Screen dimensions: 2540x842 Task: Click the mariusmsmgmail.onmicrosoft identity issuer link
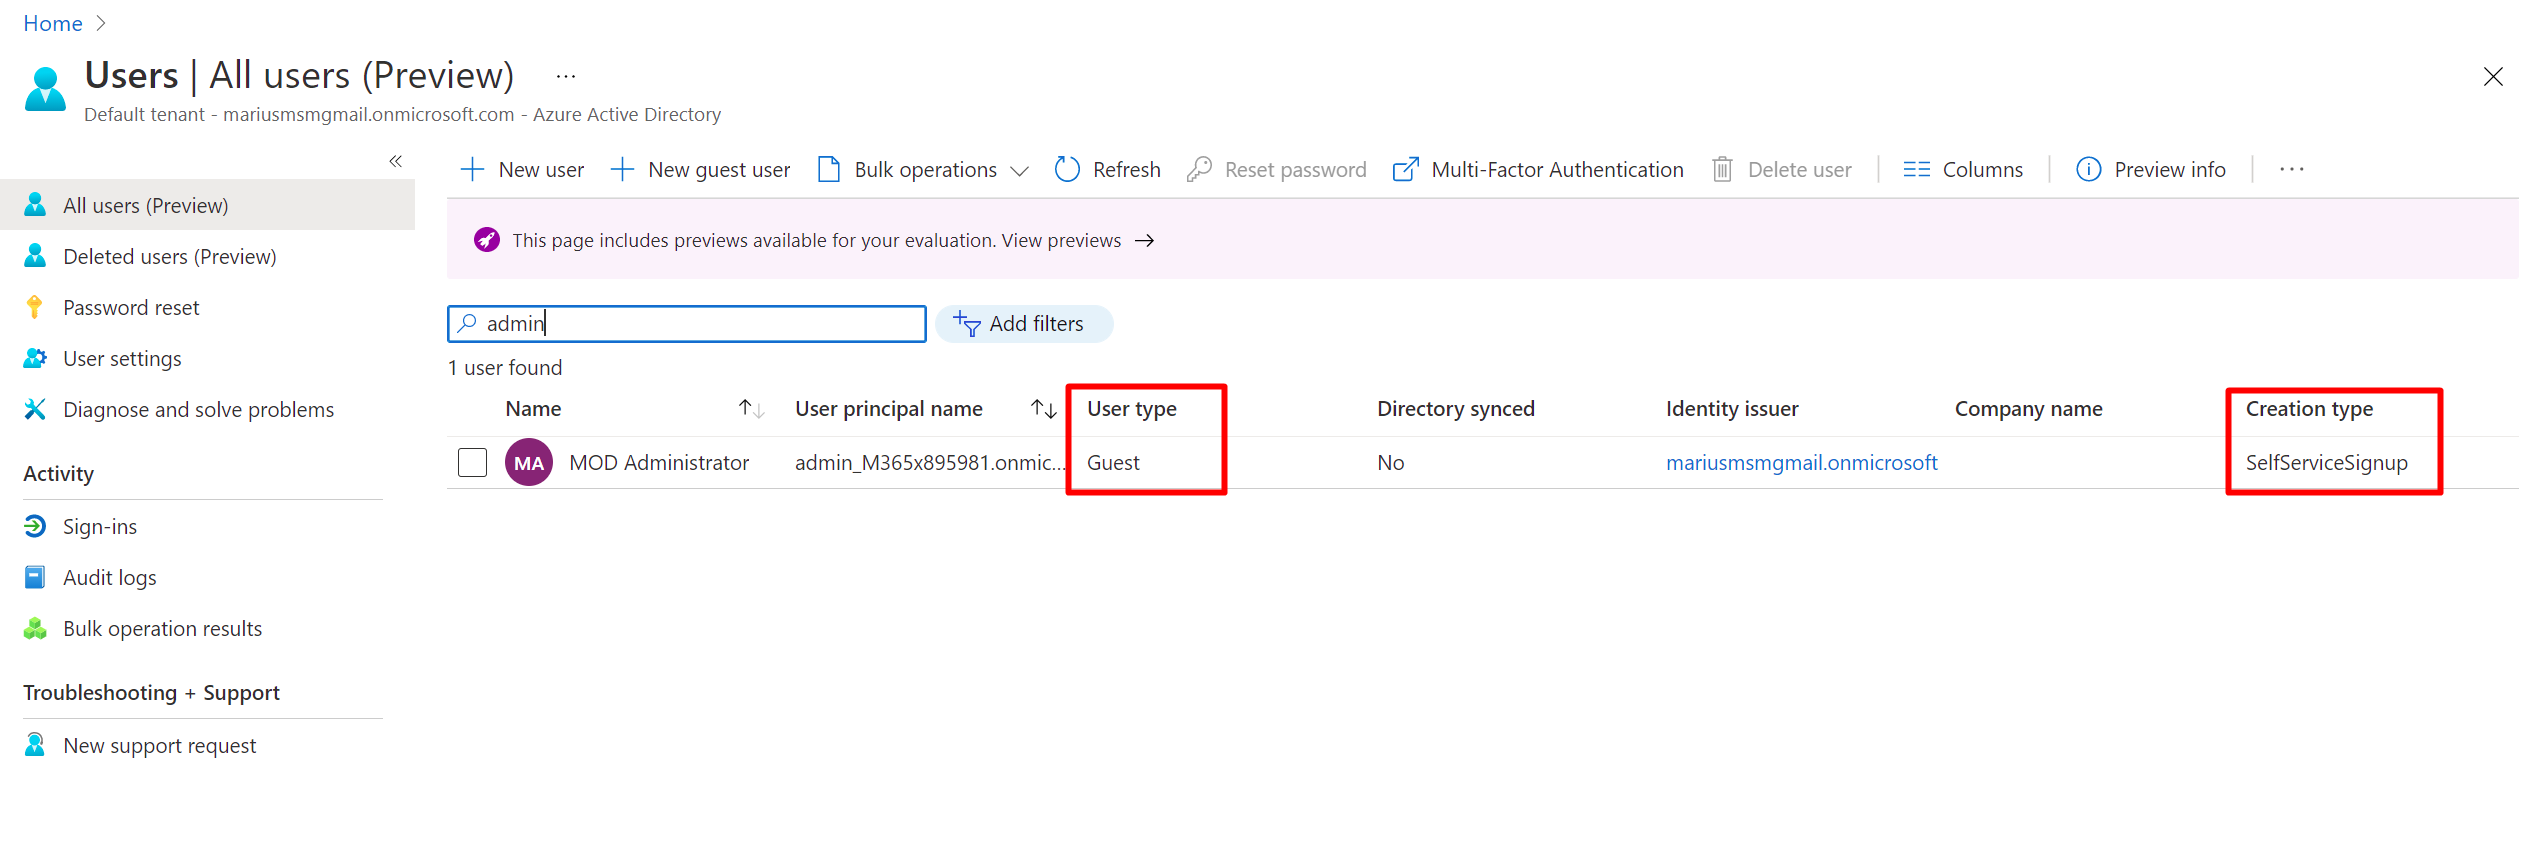coord(1801,463)
